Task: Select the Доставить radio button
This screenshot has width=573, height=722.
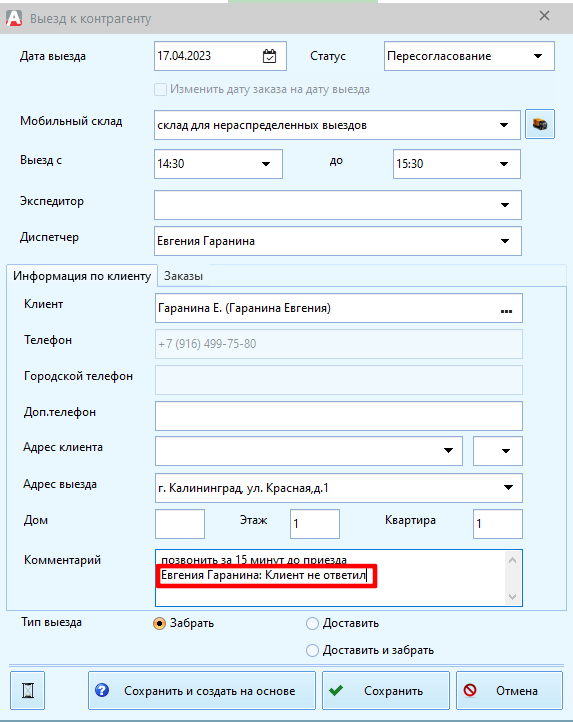Action: point(312,623)
